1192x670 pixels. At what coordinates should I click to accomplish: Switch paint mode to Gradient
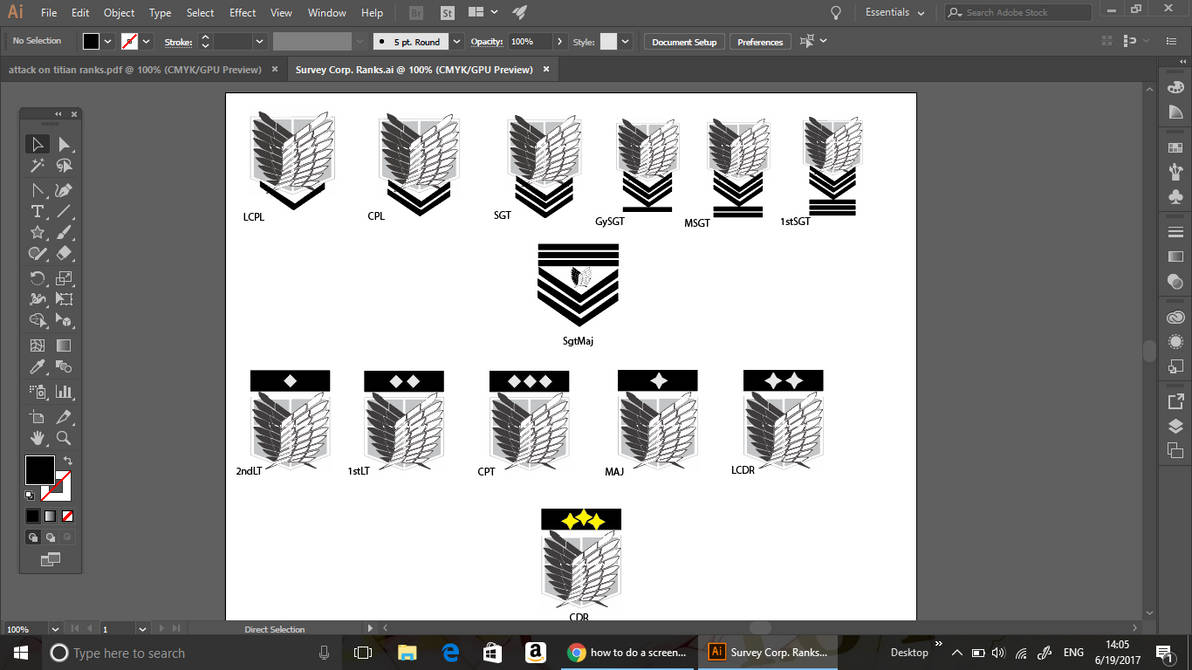[50, 516]
